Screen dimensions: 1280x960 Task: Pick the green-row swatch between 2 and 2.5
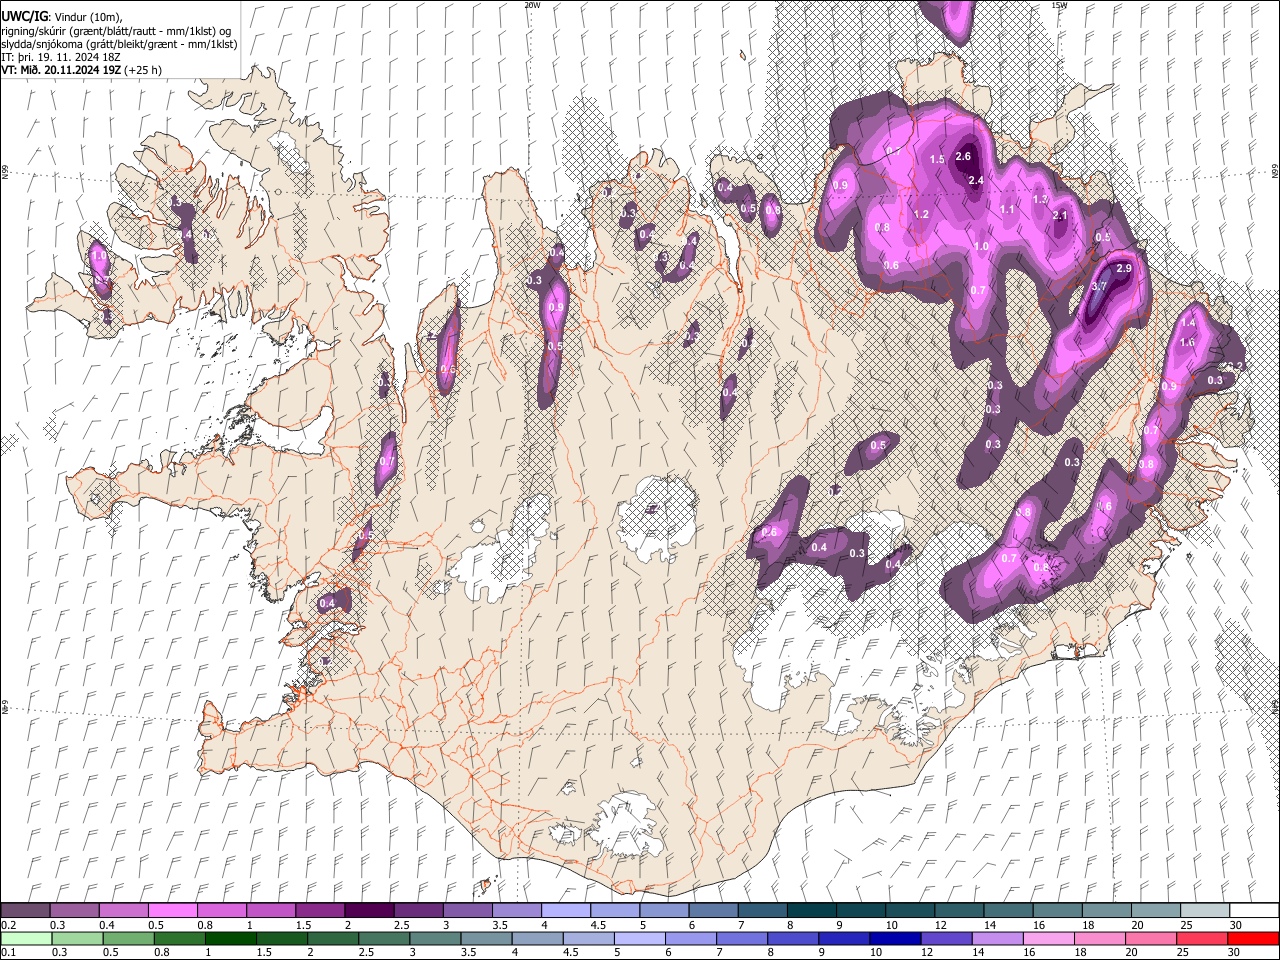pyautogui.click(x=333, y=939)
